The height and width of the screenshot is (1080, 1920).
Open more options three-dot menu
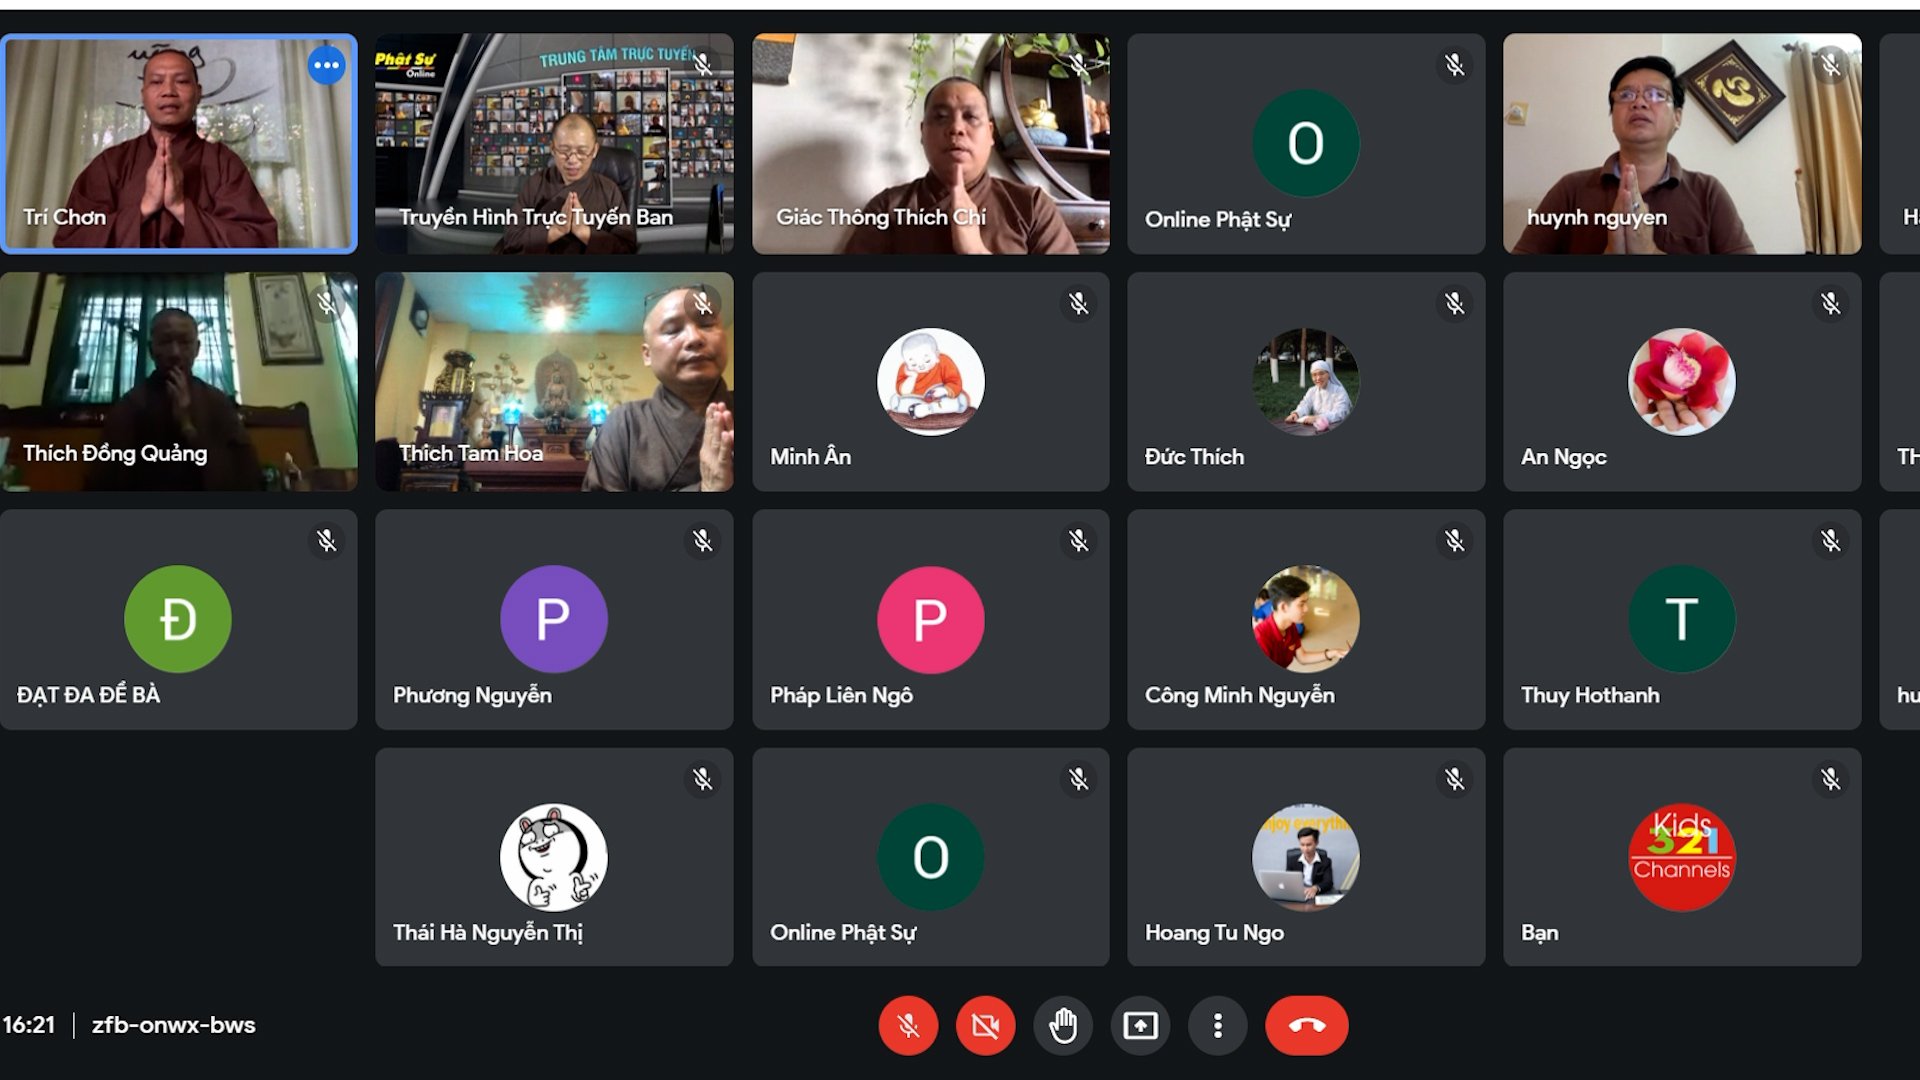1217,1025
